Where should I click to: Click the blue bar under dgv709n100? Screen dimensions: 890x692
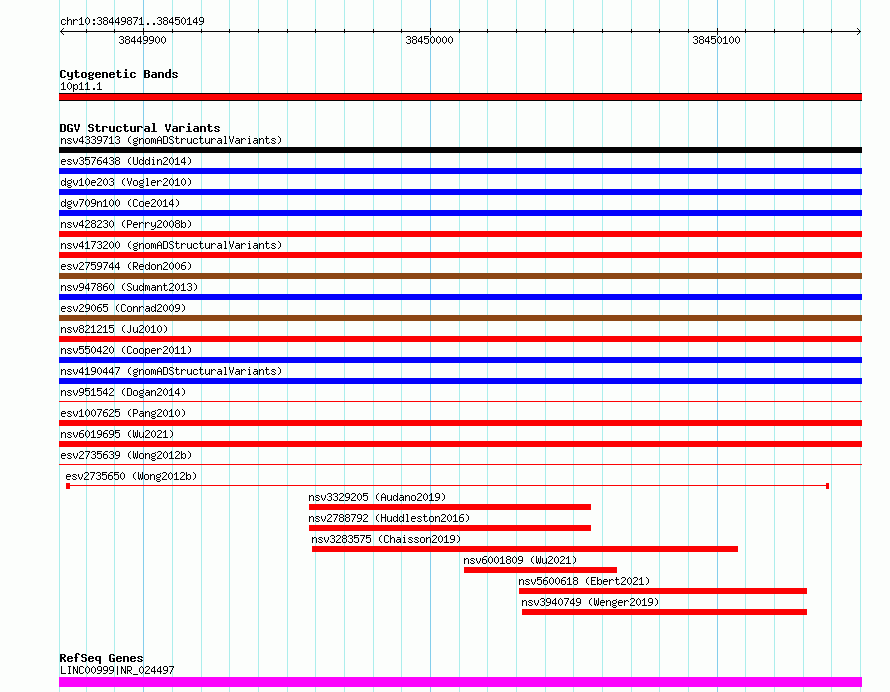460,213
